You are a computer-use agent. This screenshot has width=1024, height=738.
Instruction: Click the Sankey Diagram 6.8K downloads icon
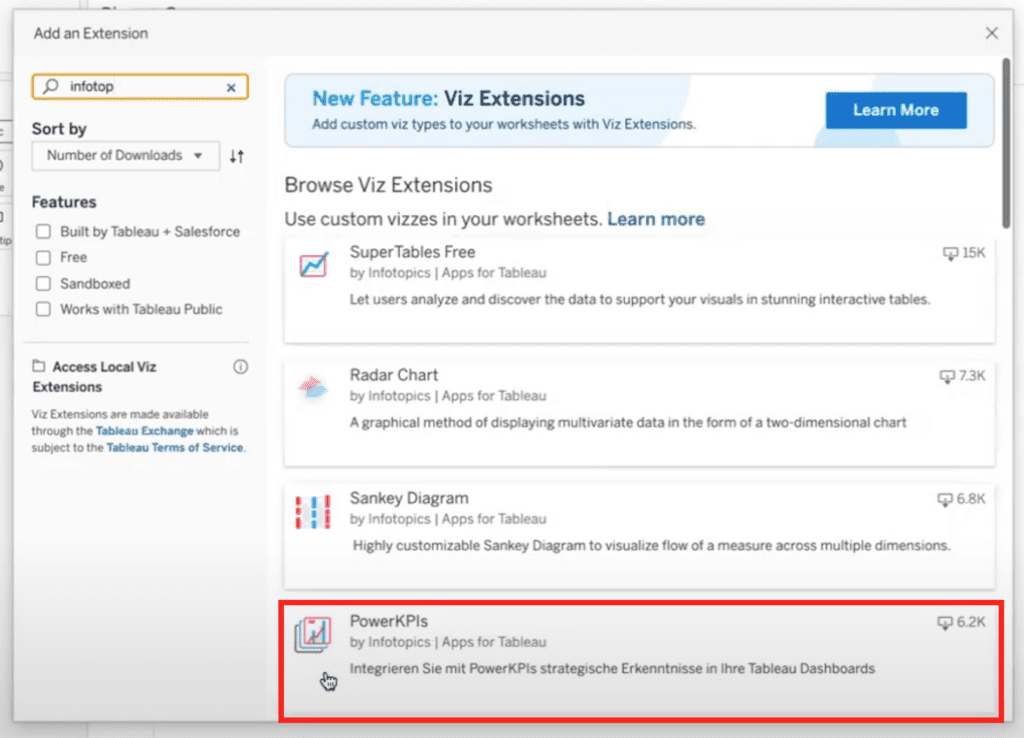(945, 500)
